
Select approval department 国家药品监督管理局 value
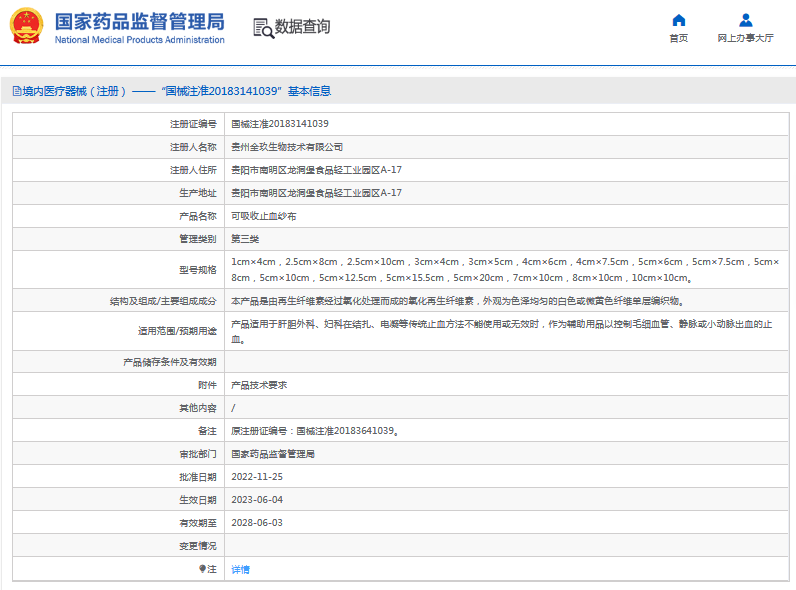(273, 454)
